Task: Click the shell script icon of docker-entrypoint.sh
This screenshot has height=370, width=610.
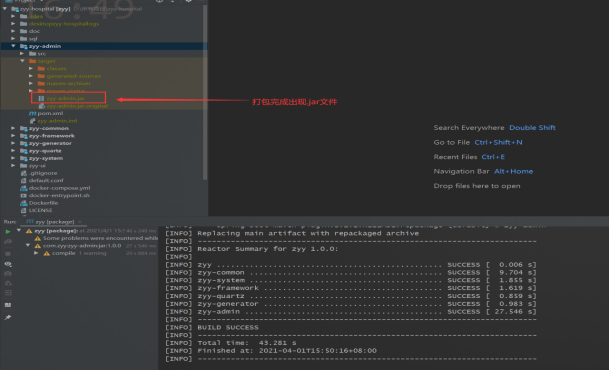Action: (24, 195)
